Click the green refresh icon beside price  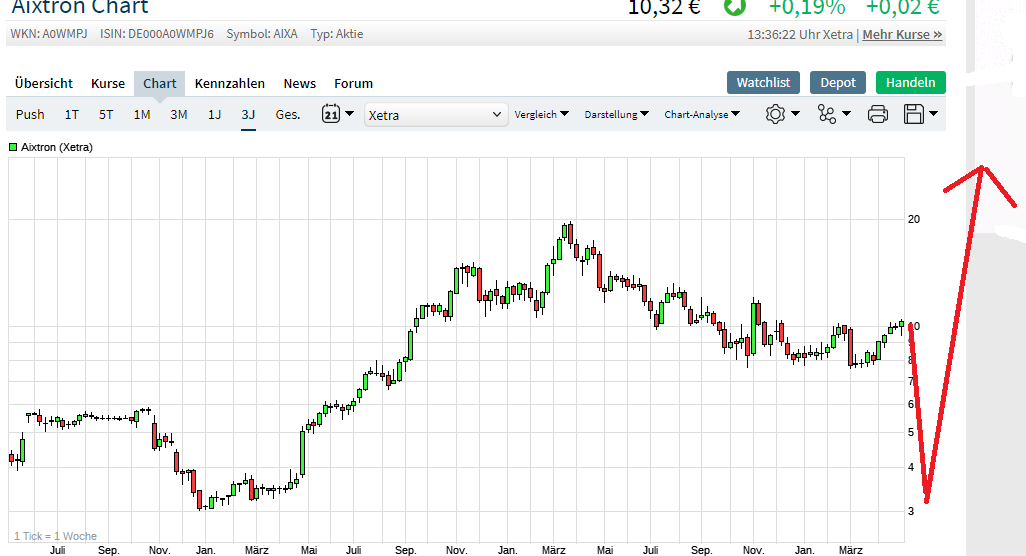pos(735,7)
